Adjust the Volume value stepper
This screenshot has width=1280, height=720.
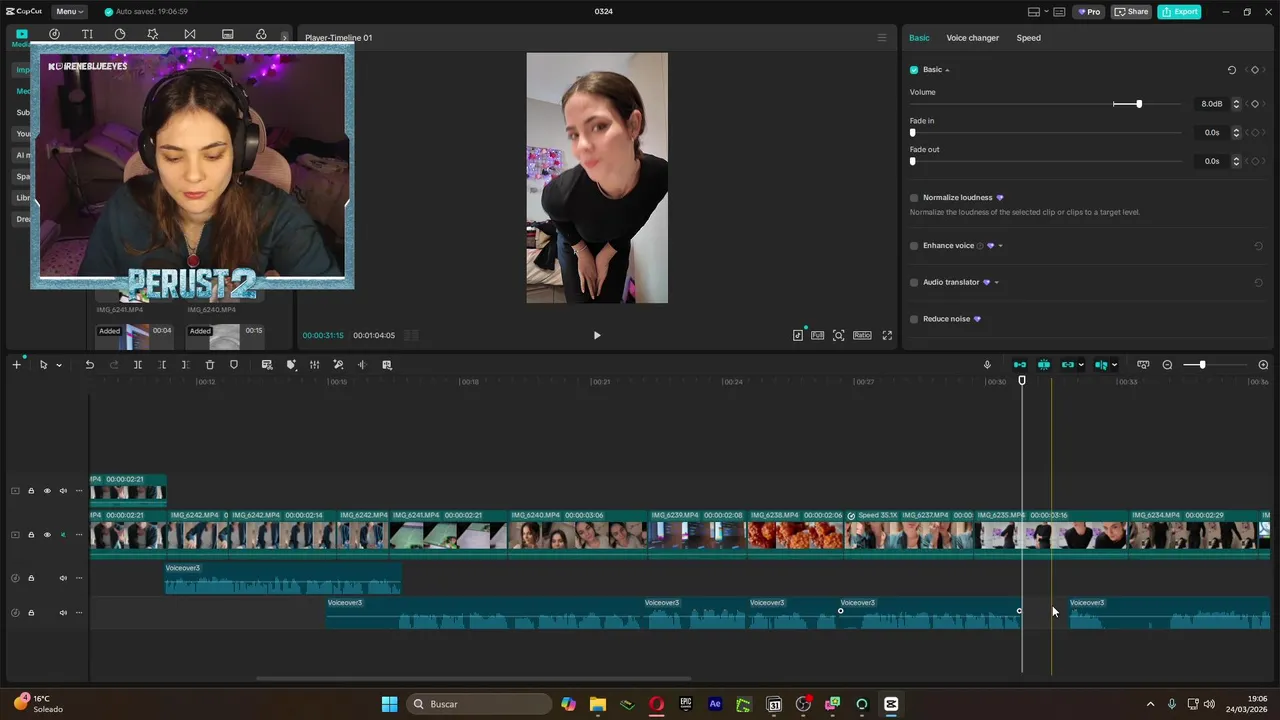point(1236,104)
